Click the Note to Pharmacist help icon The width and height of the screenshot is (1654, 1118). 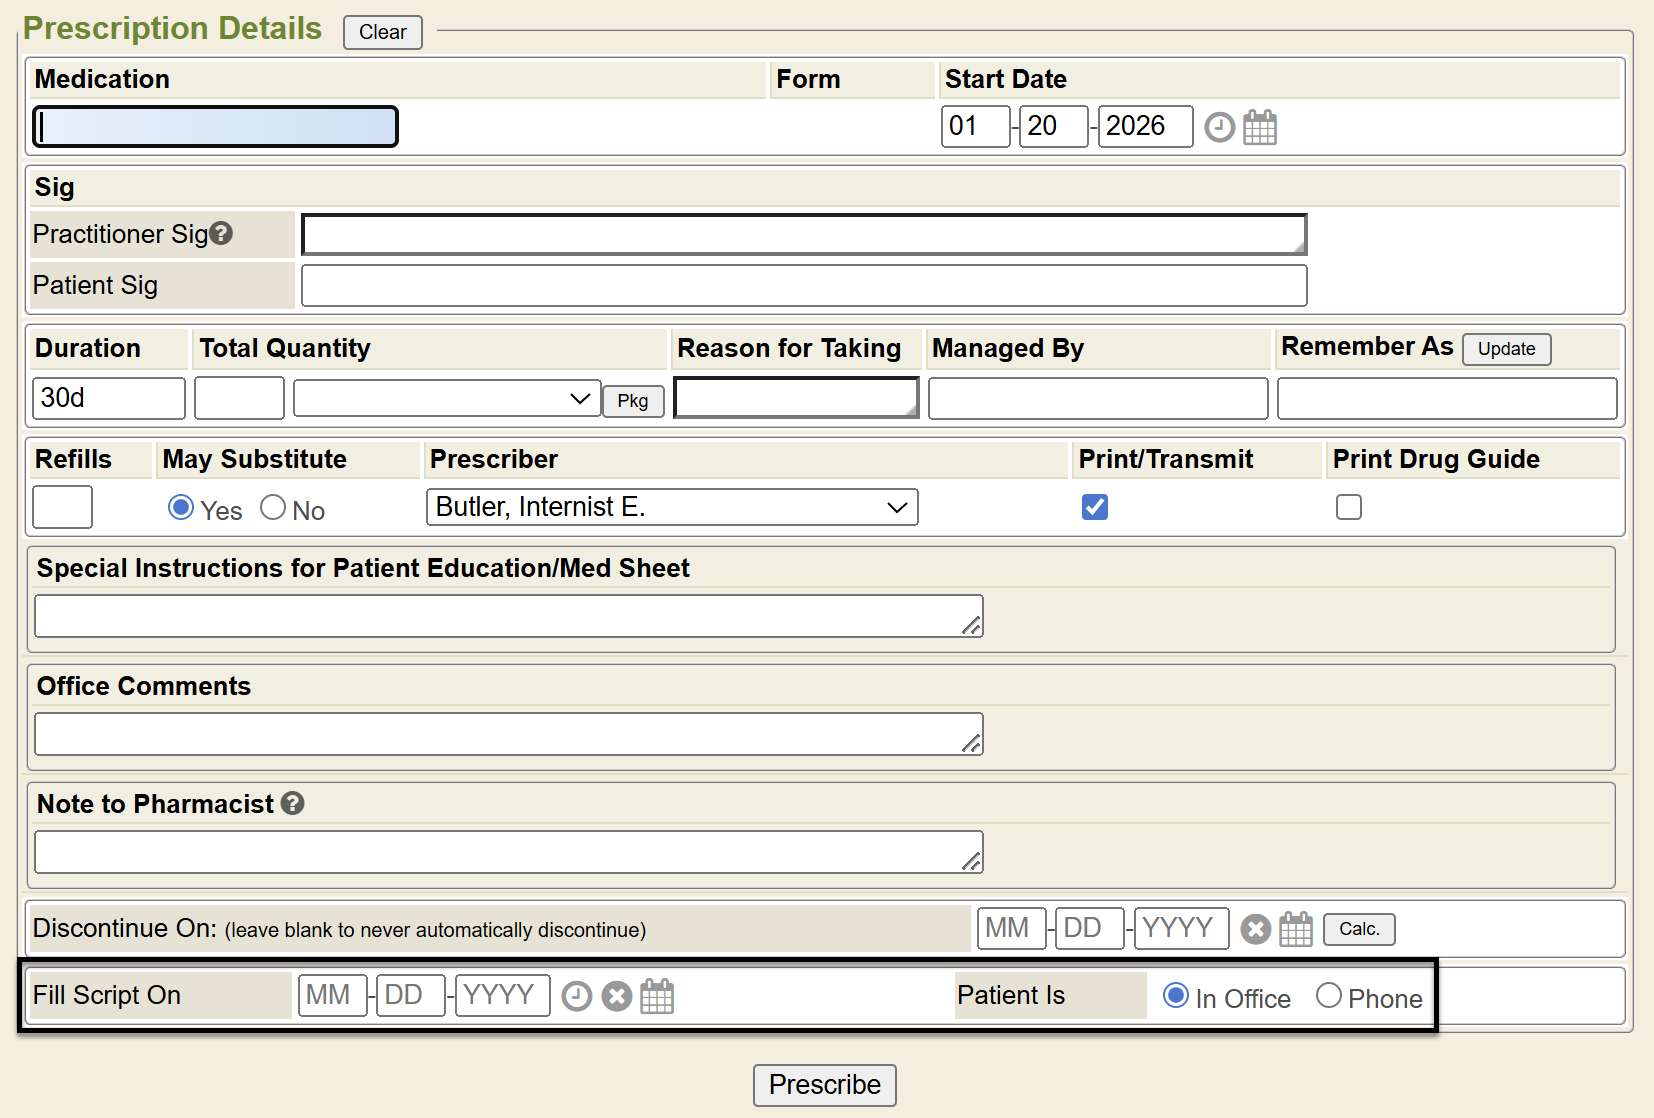(x=292, y=803)
